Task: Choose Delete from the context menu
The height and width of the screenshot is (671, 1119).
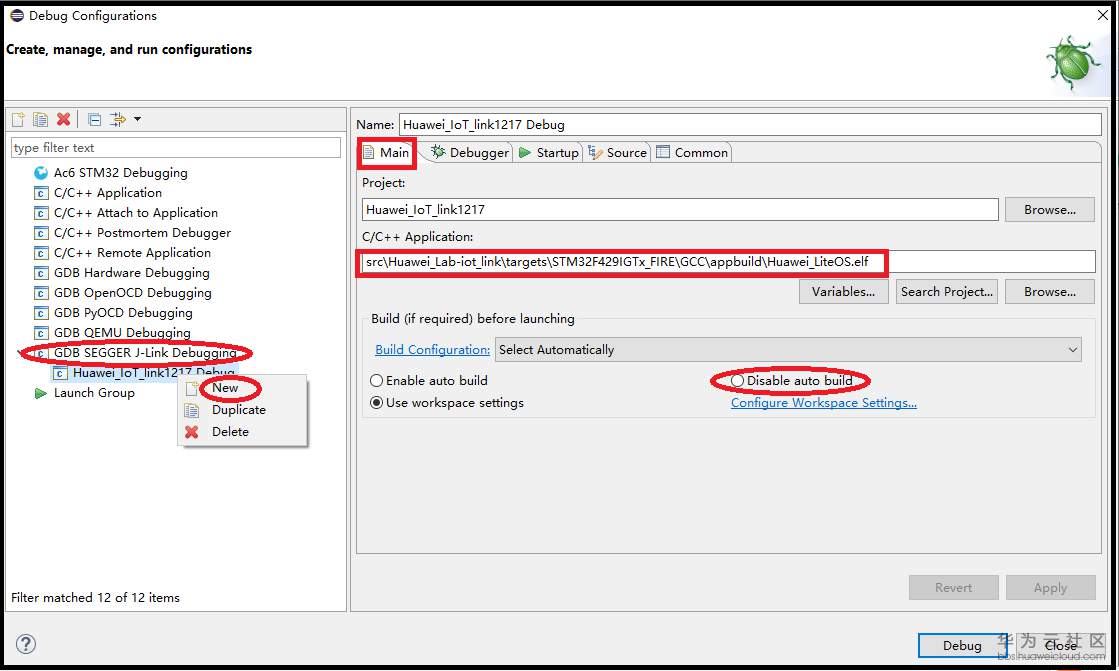Action: click(230, 432)
